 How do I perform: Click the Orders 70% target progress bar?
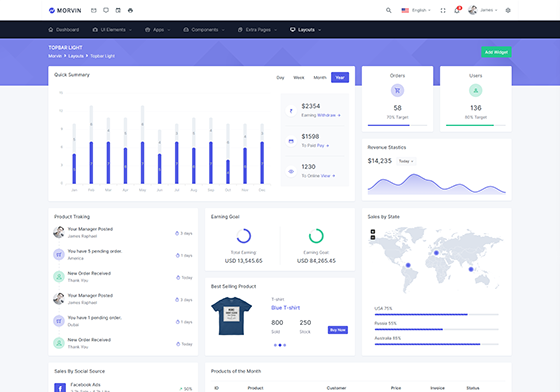pyautogui.click(x=397, y=125)
